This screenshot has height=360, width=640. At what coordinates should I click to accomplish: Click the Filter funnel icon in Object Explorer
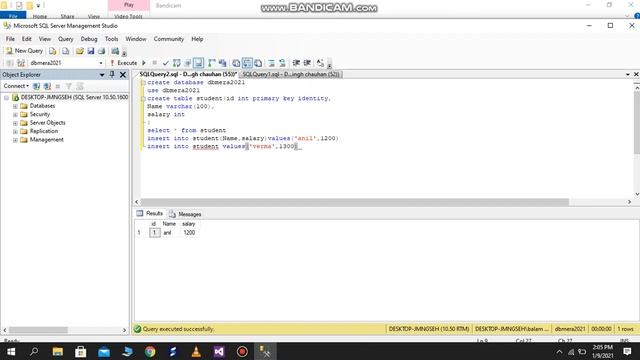pos(69,86)
